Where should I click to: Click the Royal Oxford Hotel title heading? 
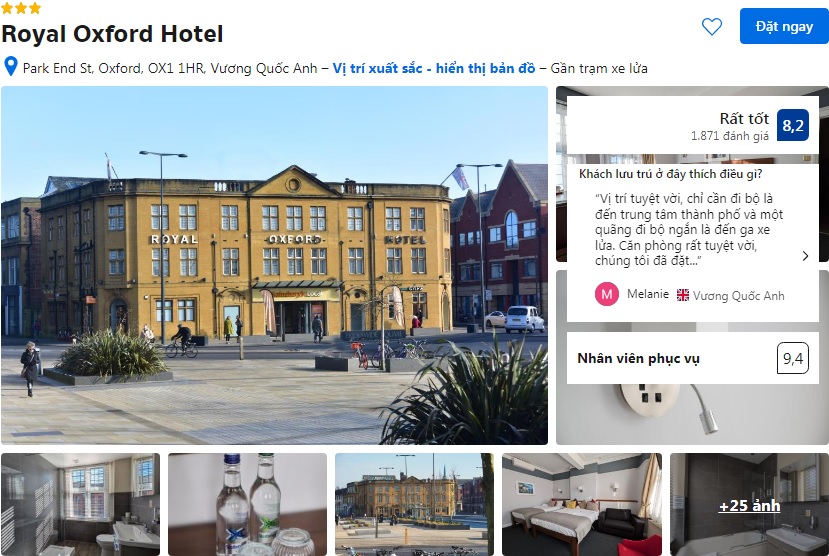pos(112,34)
